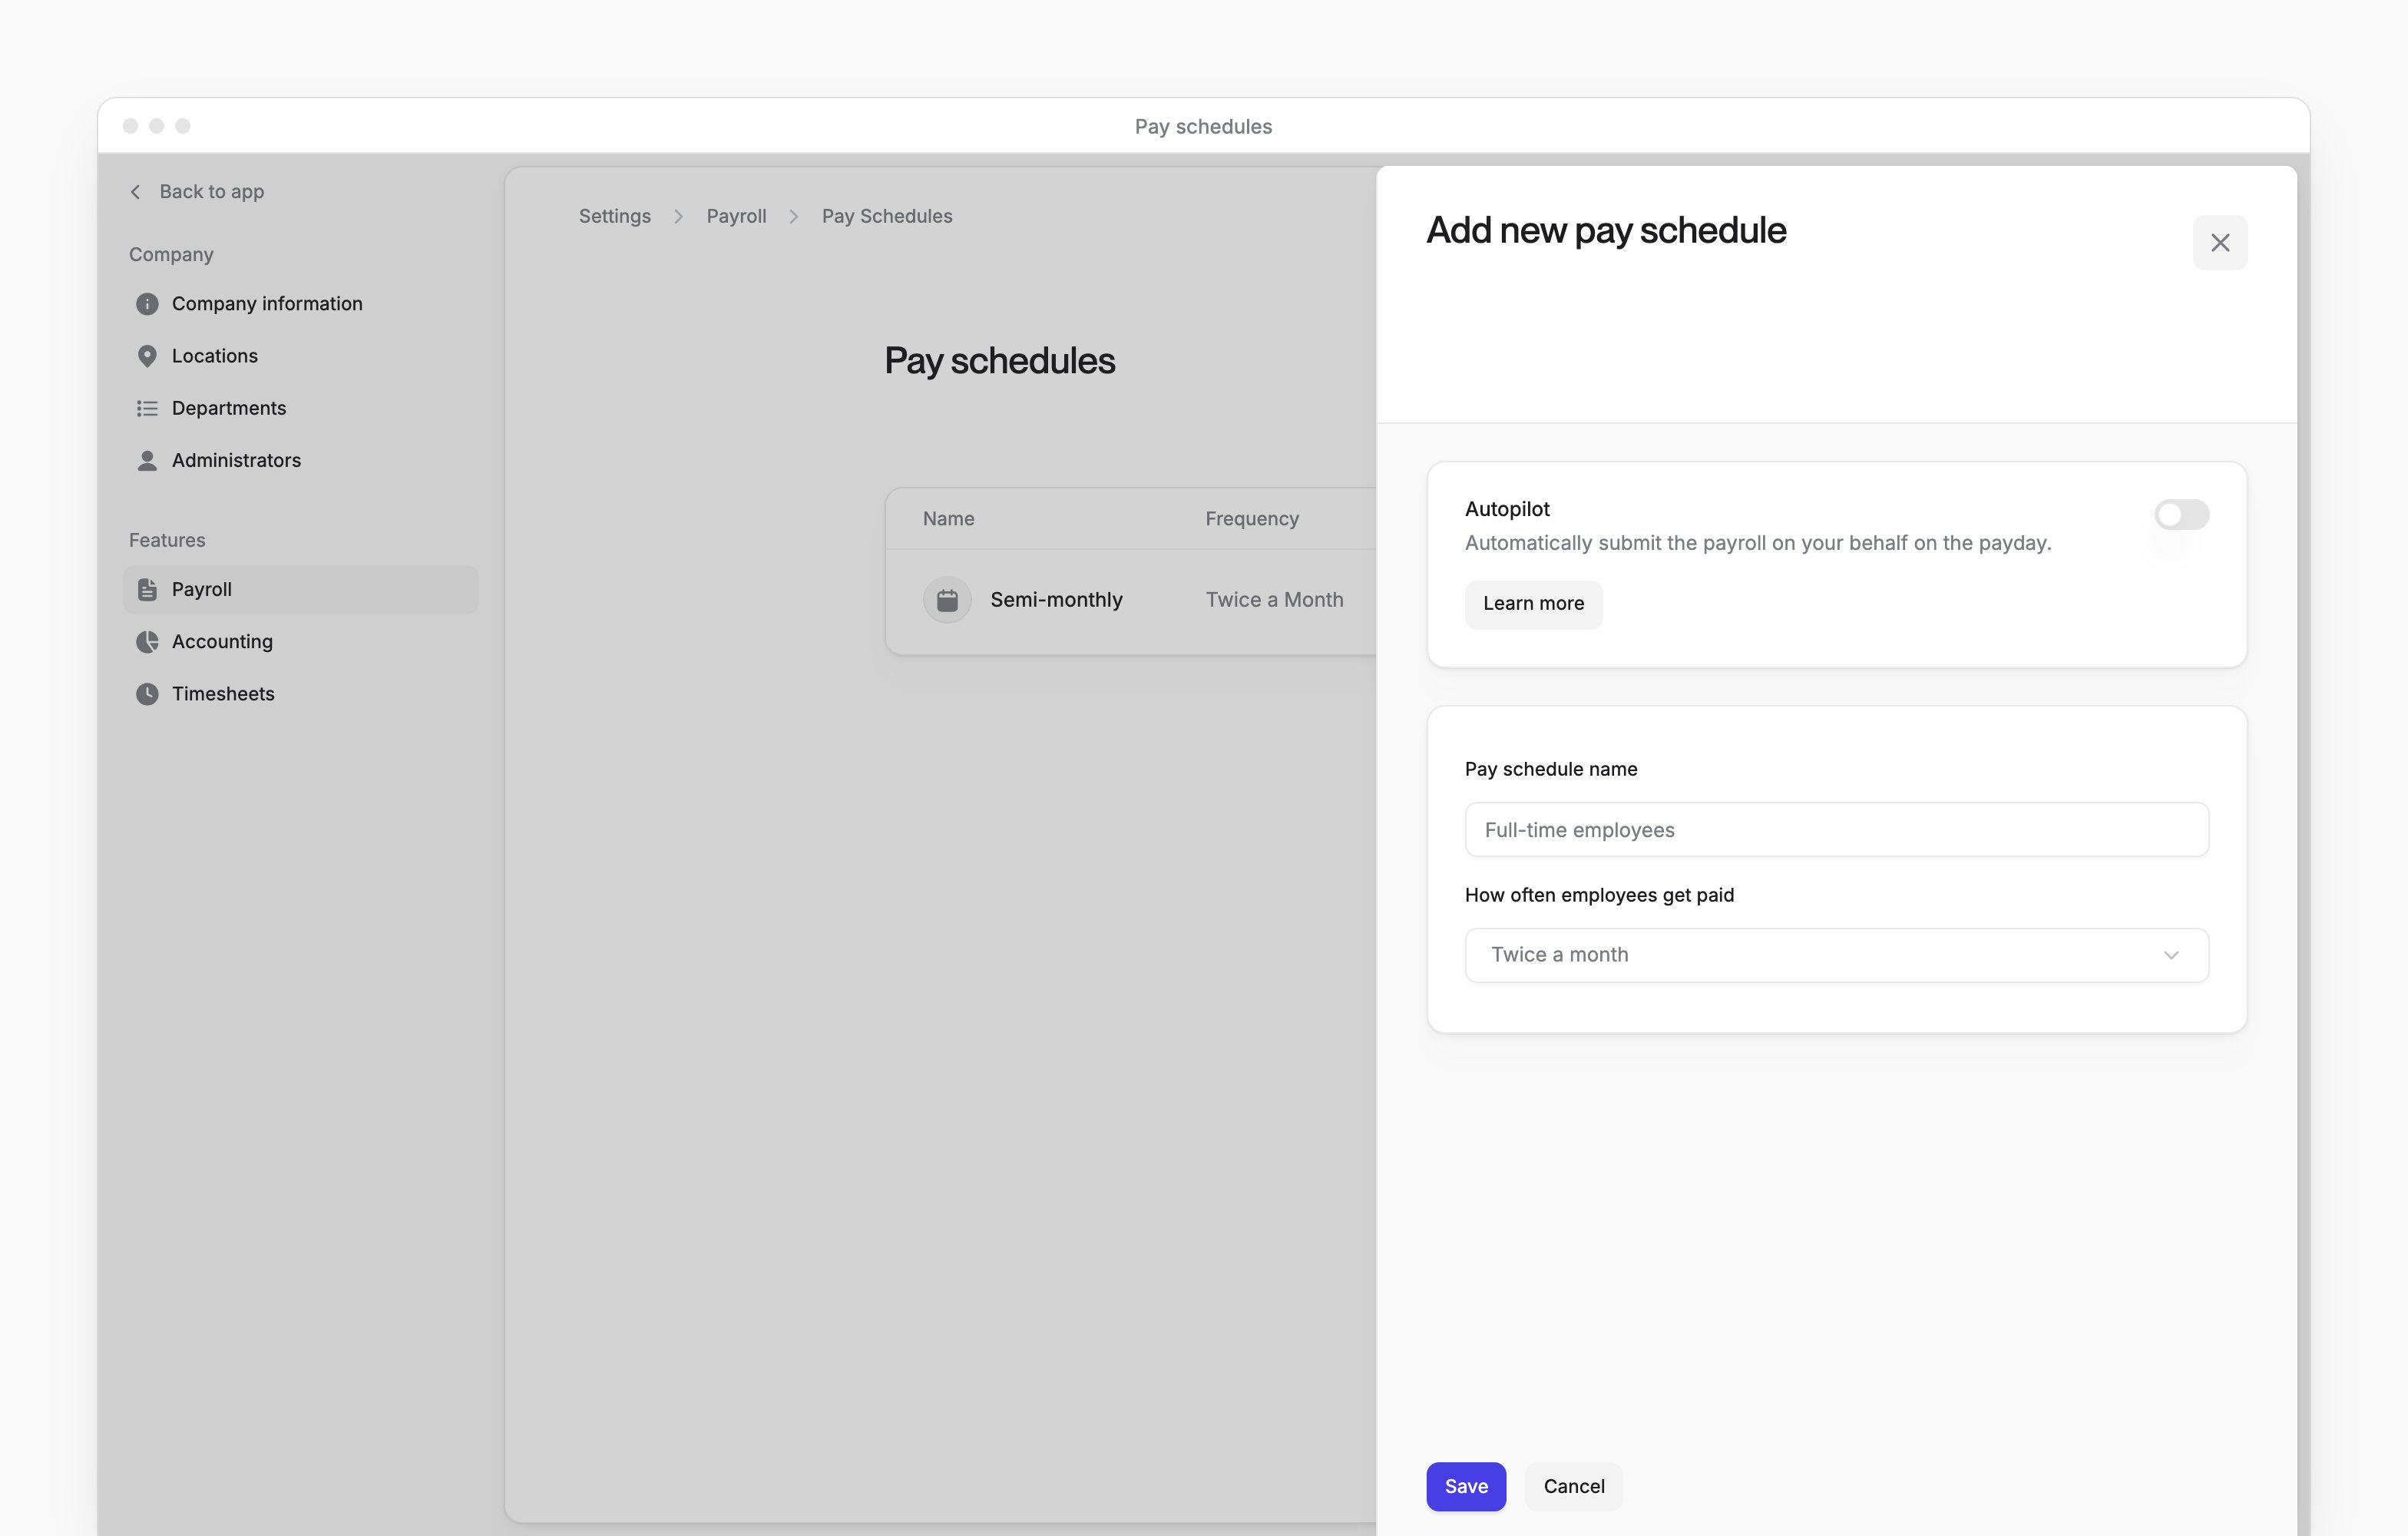Click the Settings breadcrumb

pos(614,216)
